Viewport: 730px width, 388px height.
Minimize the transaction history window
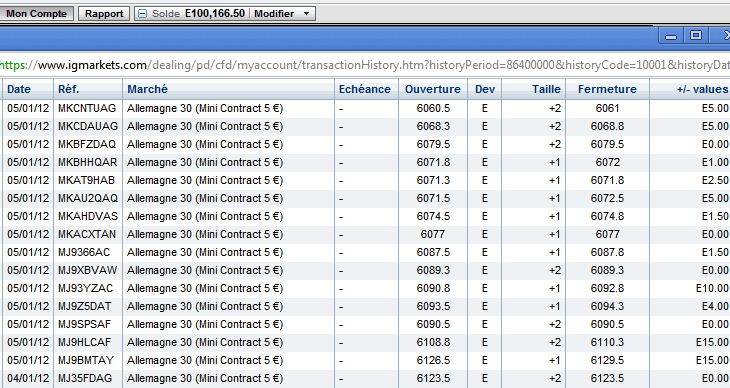point(671,36)
